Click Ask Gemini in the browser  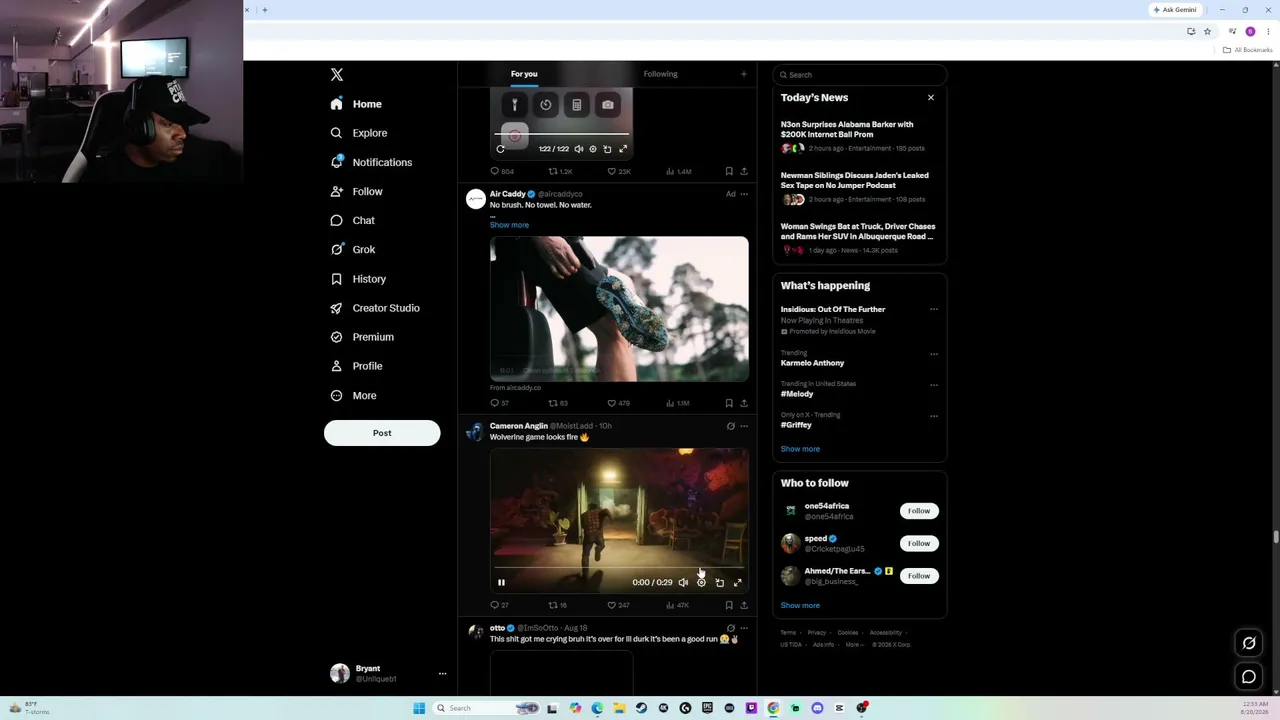pyautogui.click(x=1175, y=10)
